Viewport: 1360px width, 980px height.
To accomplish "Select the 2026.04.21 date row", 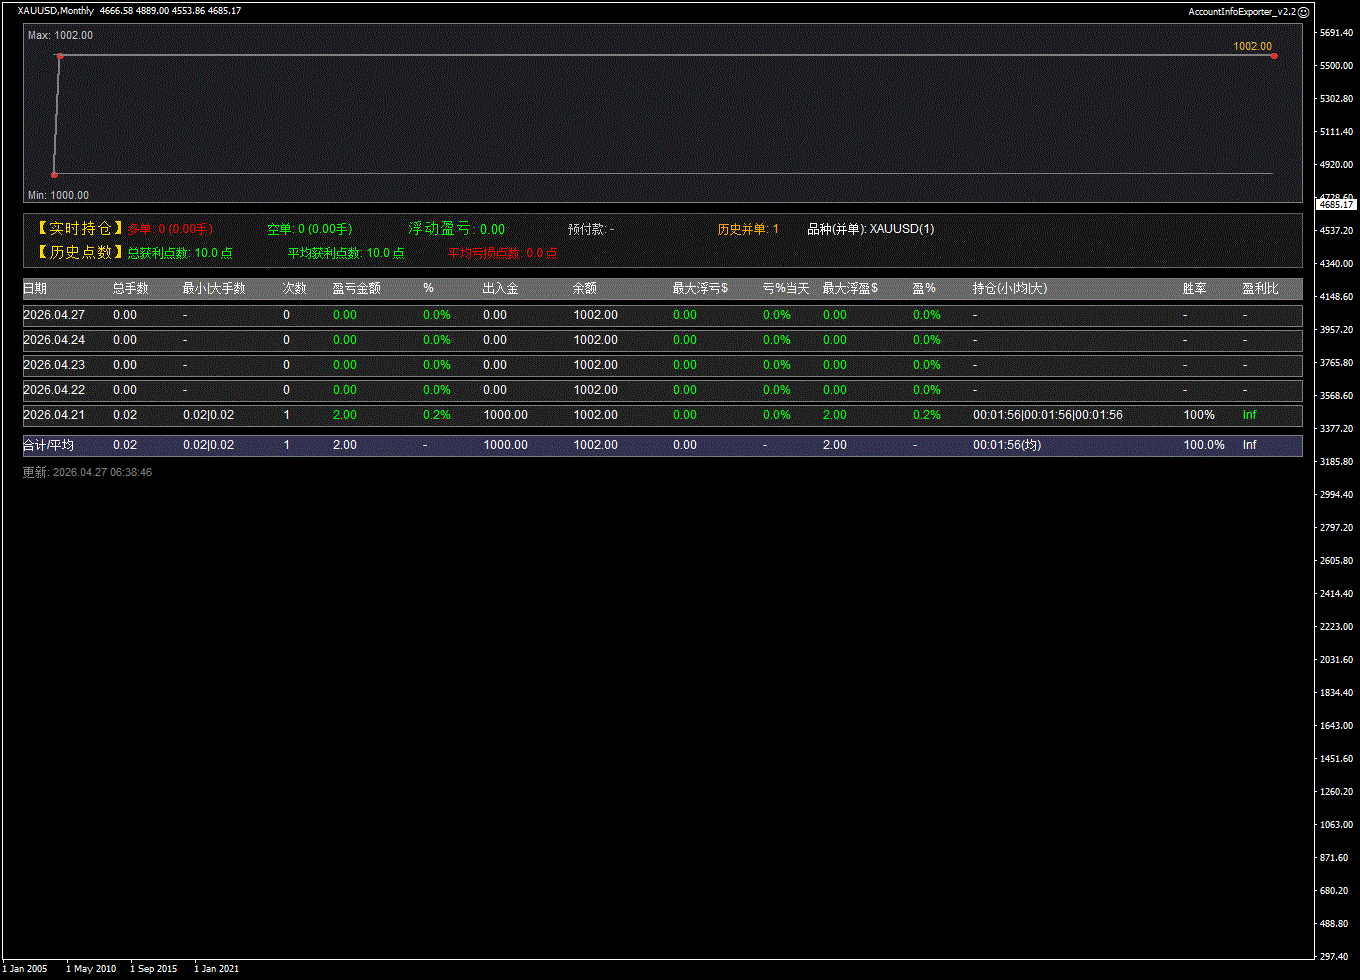I will pyautogui.click(x=54, y=415).
